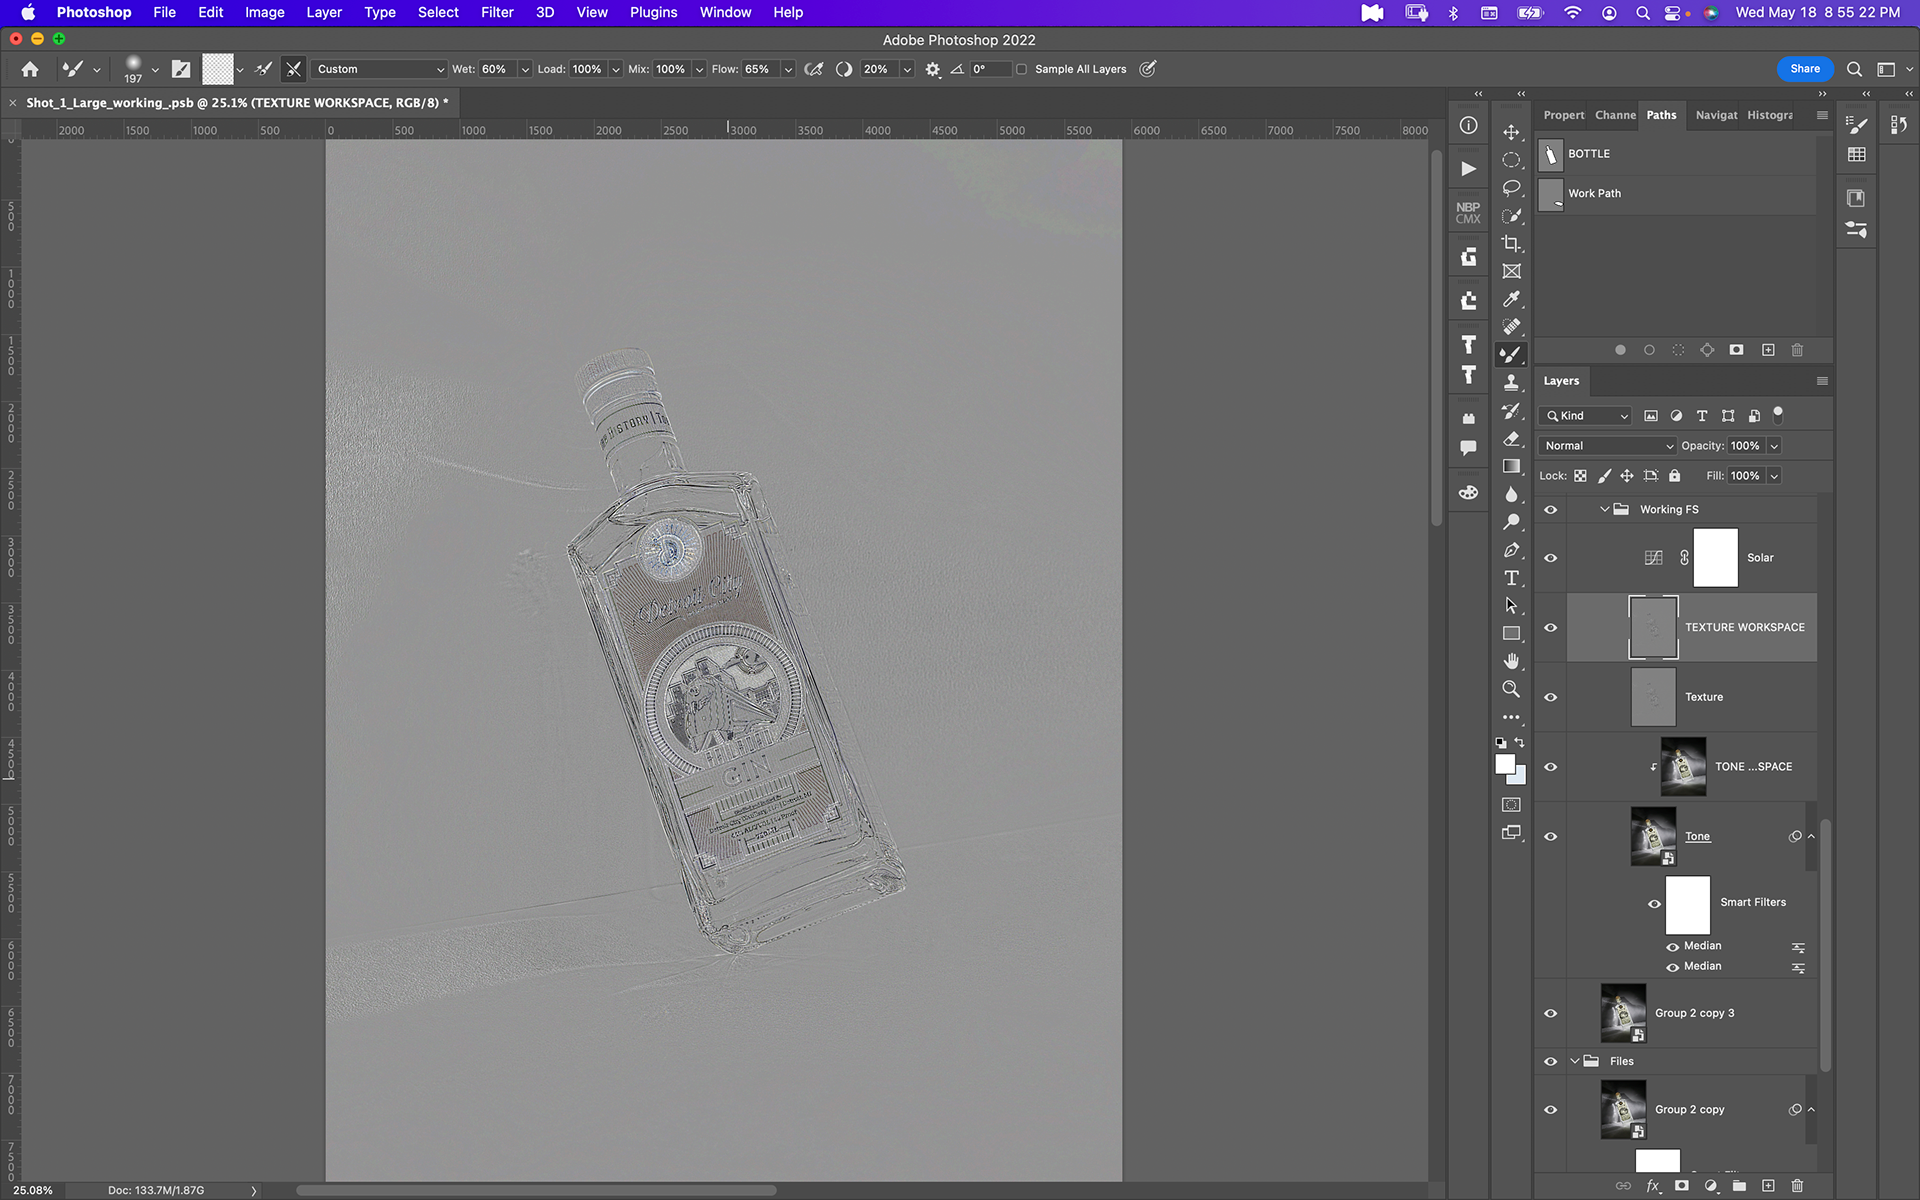Toggle Smart Filters visibility on Tone
1920x1200 pixels.
(1654, 904)
